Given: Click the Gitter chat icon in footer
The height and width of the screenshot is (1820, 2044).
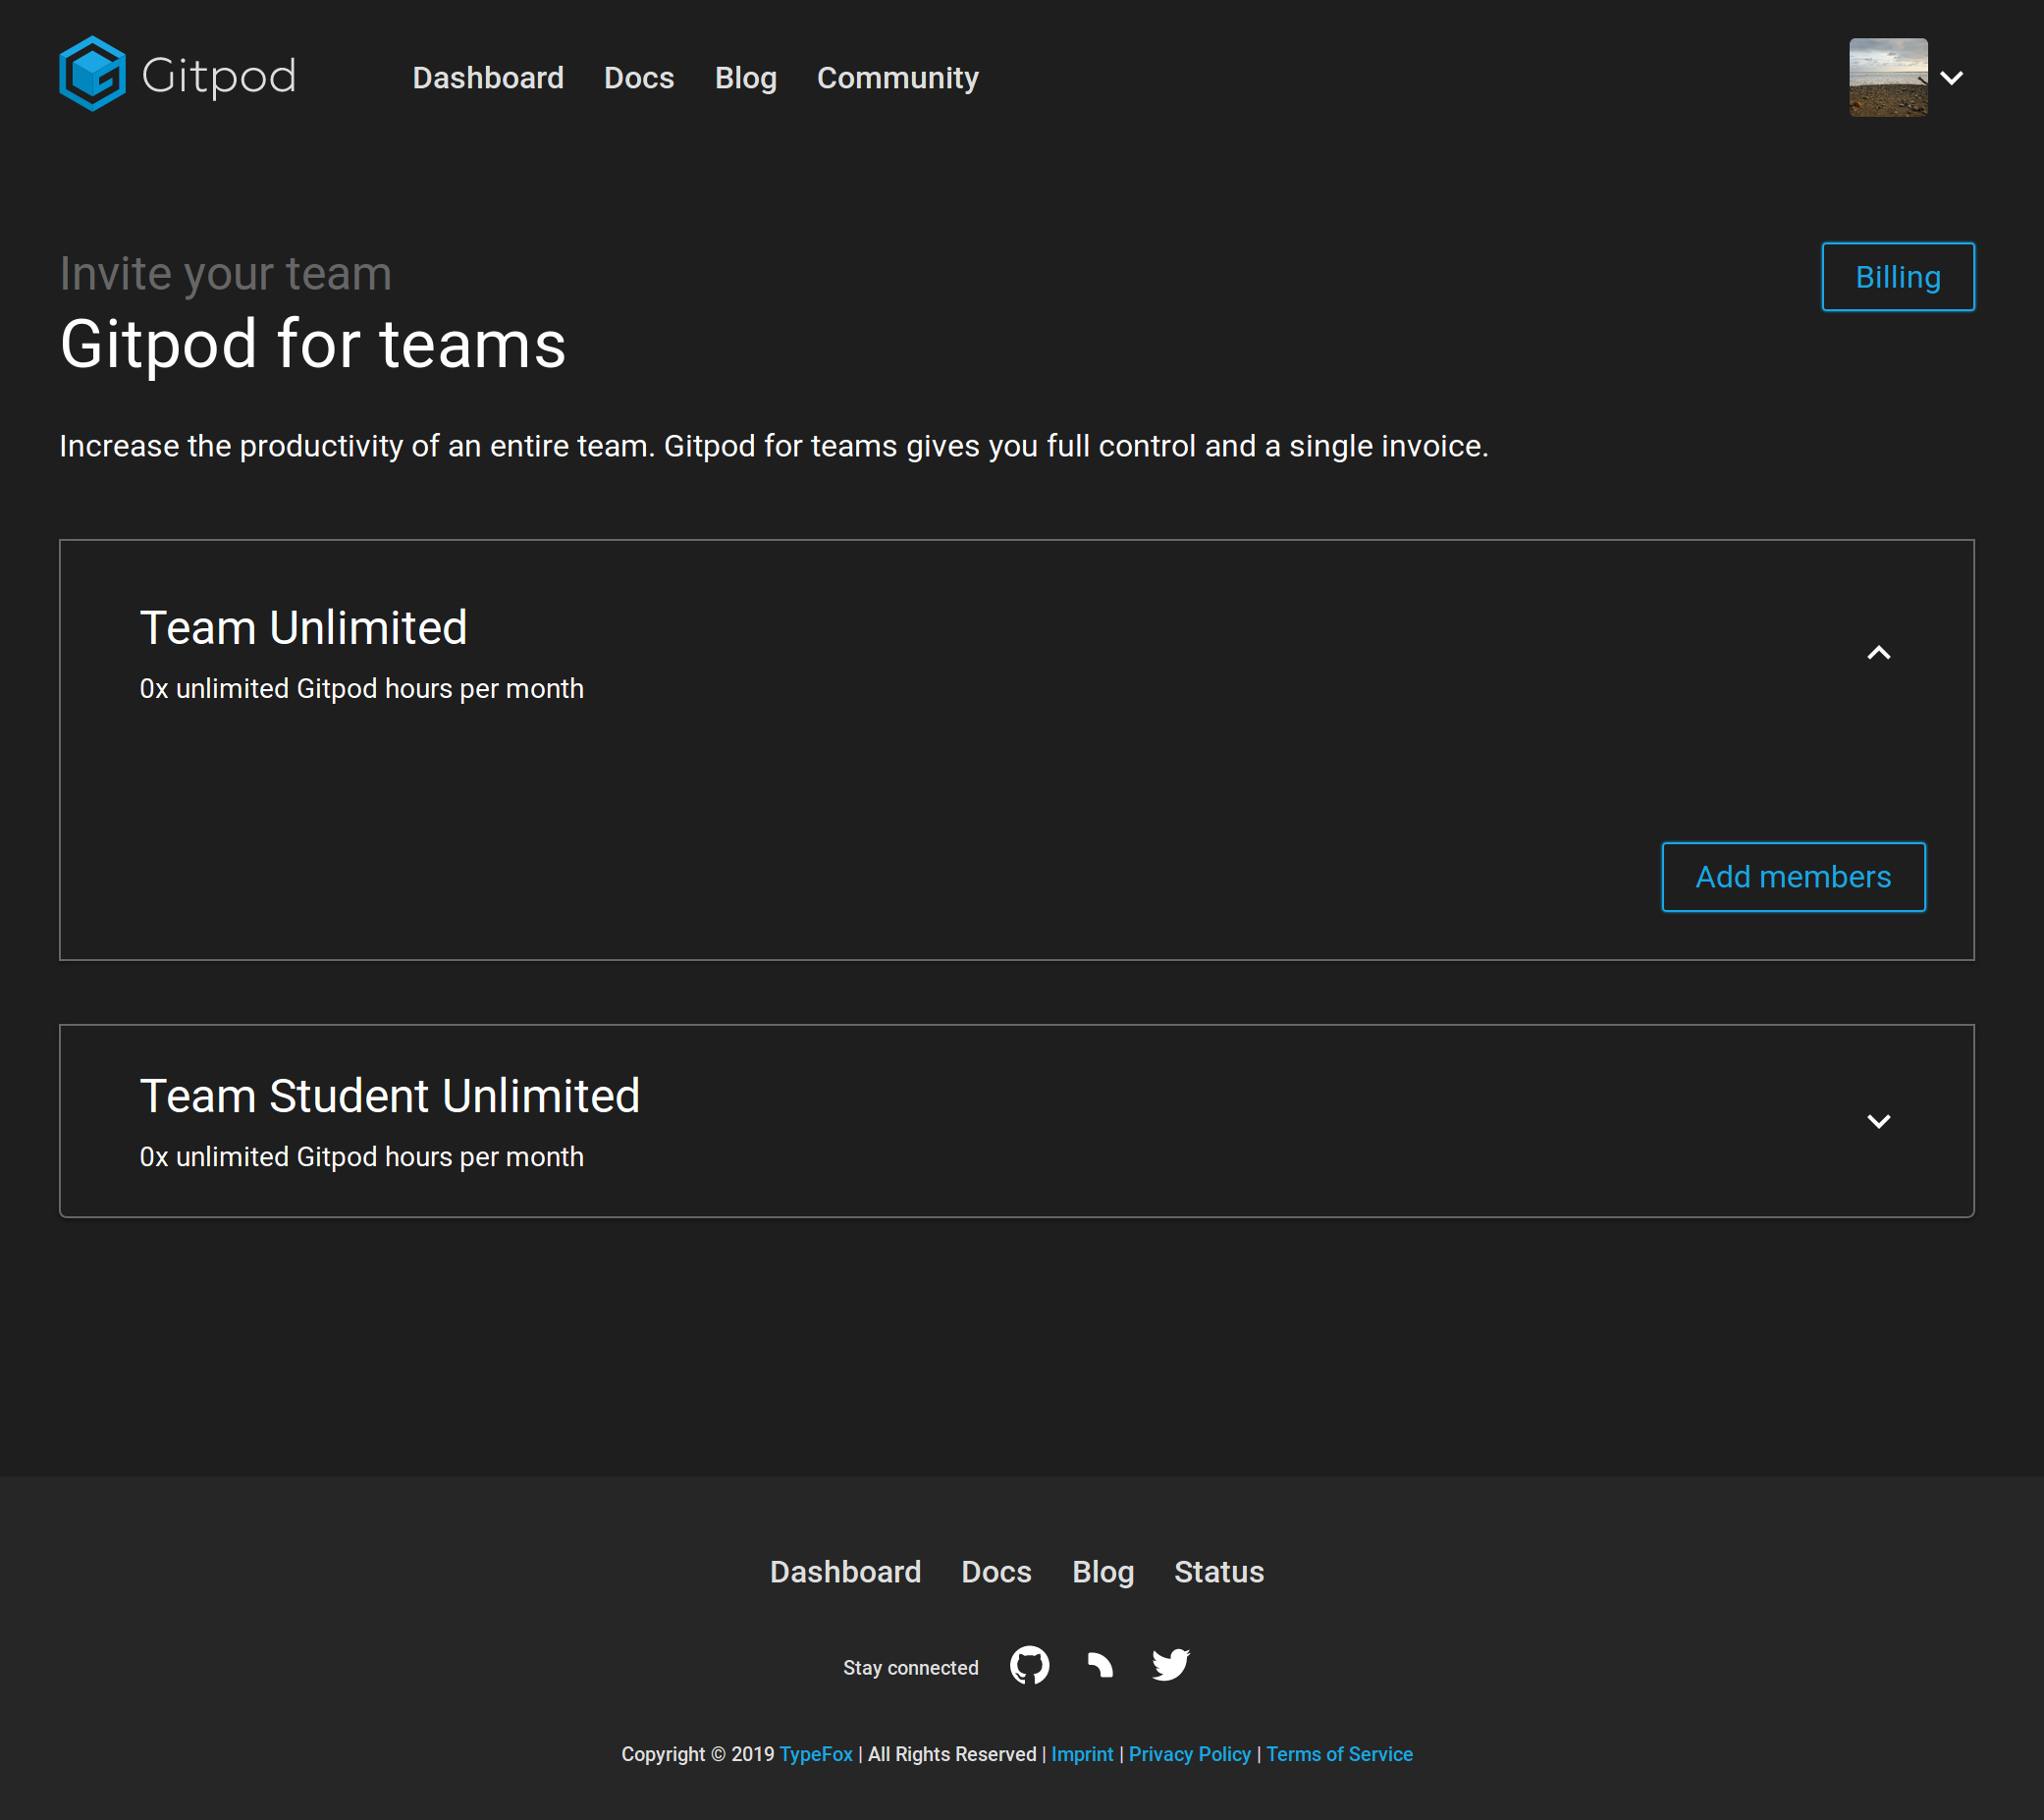Looking at the screenshot, I should 1099,1664.
